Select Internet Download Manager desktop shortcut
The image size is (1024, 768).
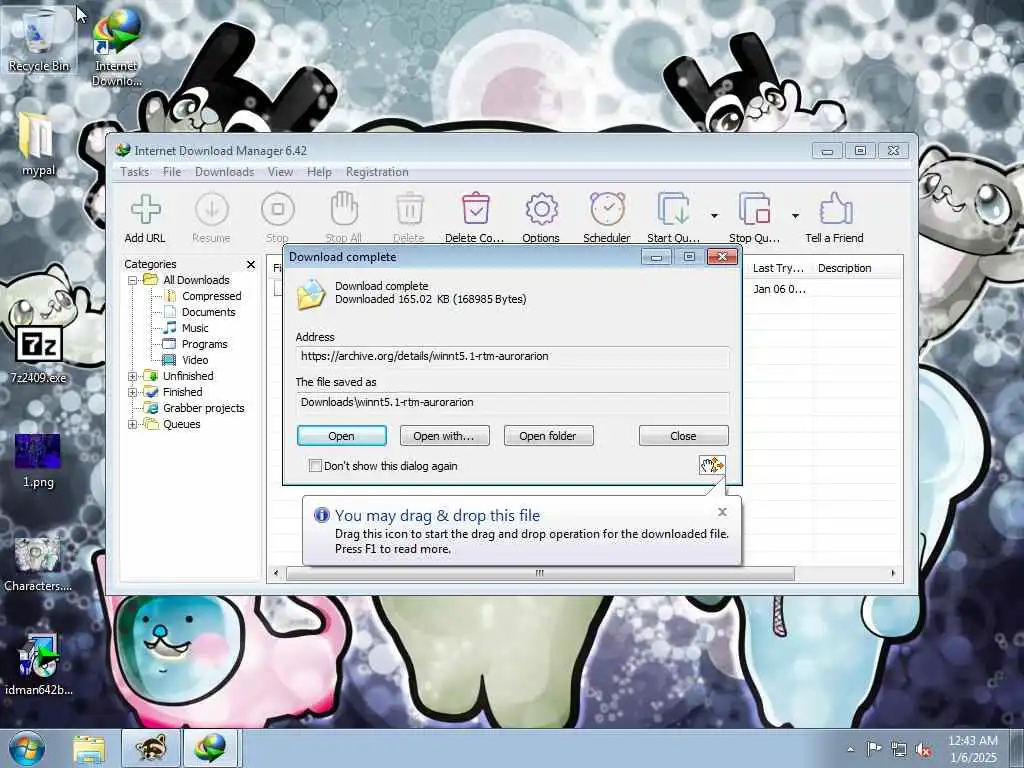[x=116, y=47]
